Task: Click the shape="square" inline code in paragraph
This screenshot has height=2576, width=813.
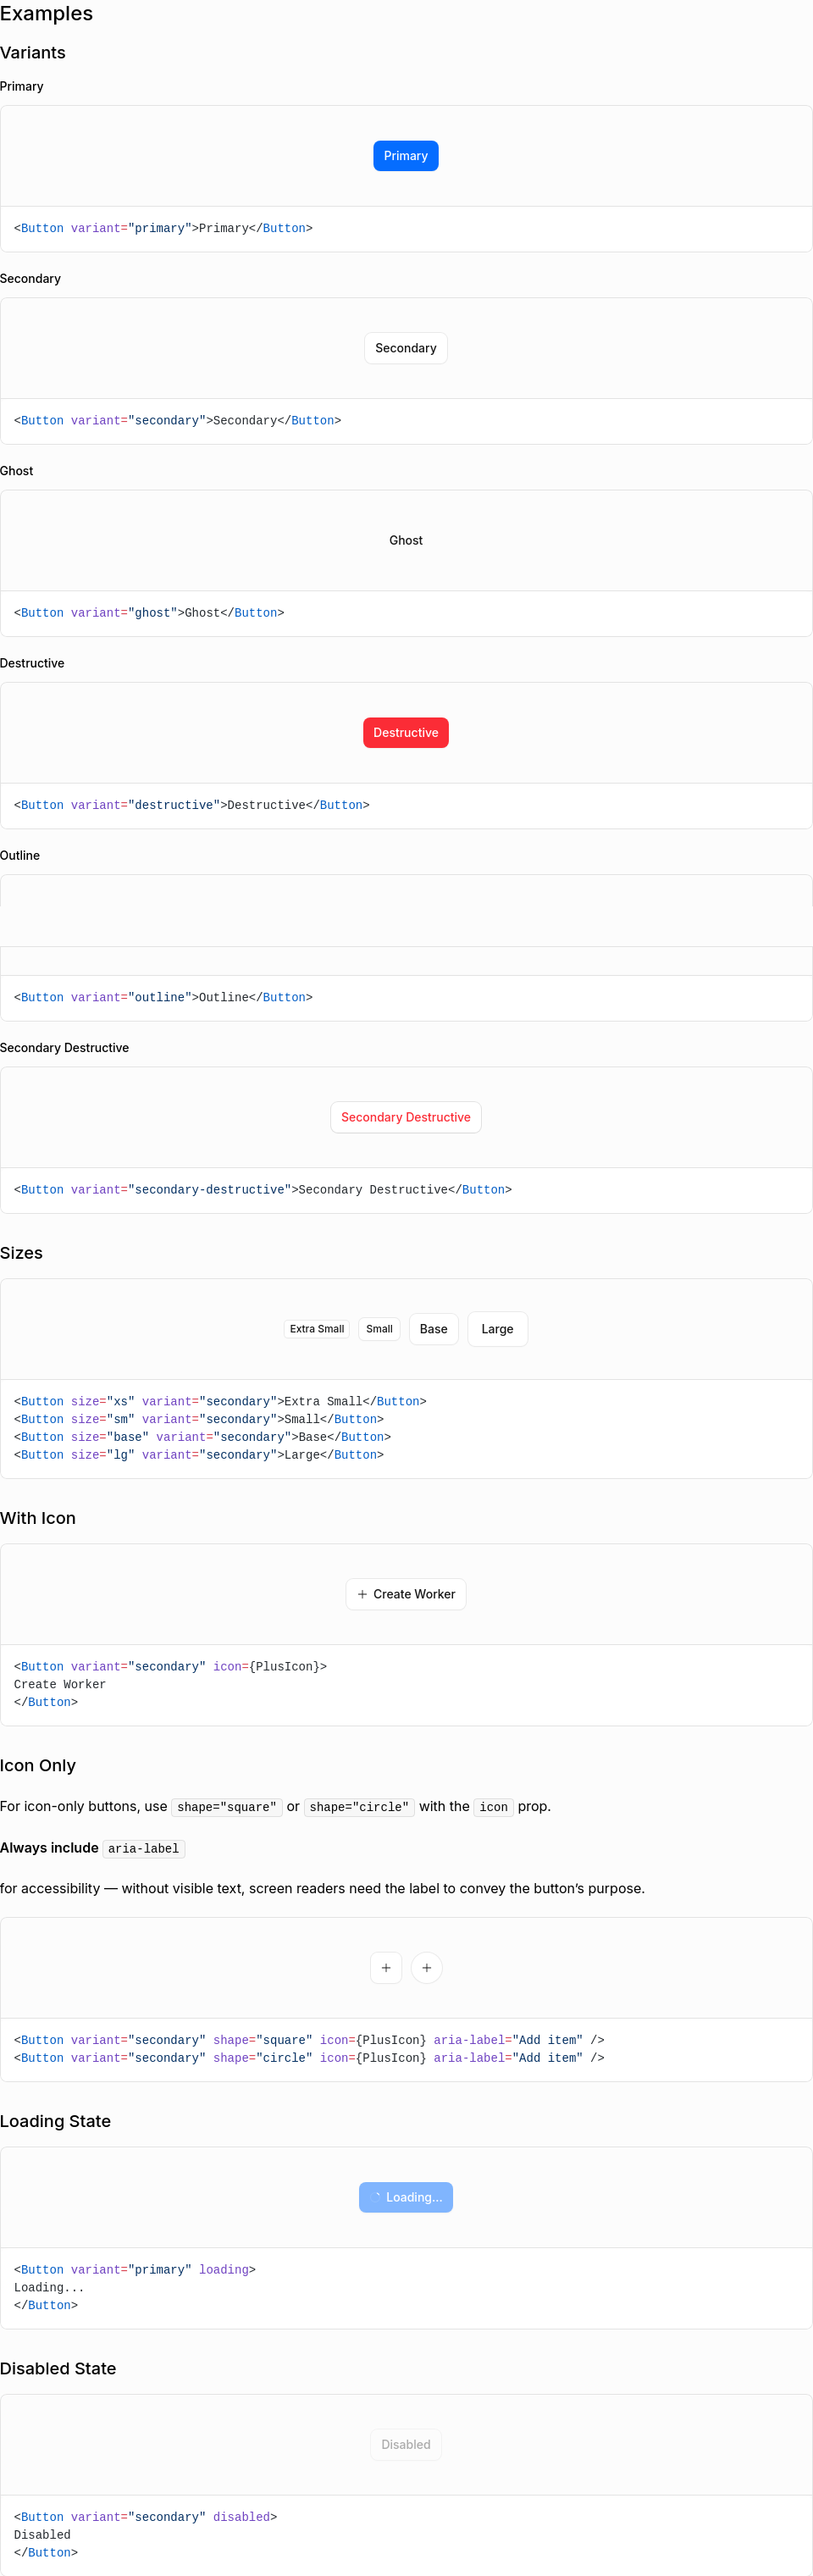Action: pos(227,1807)
